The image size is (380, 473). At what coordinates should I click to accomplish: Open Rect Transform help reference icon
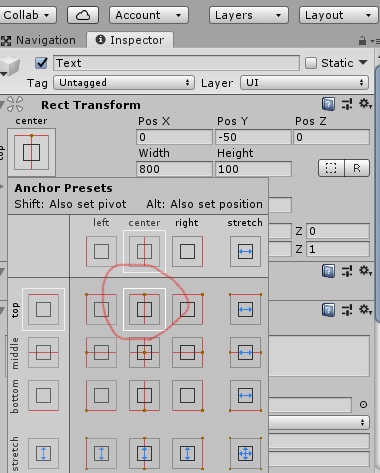(x=328, y=104)
